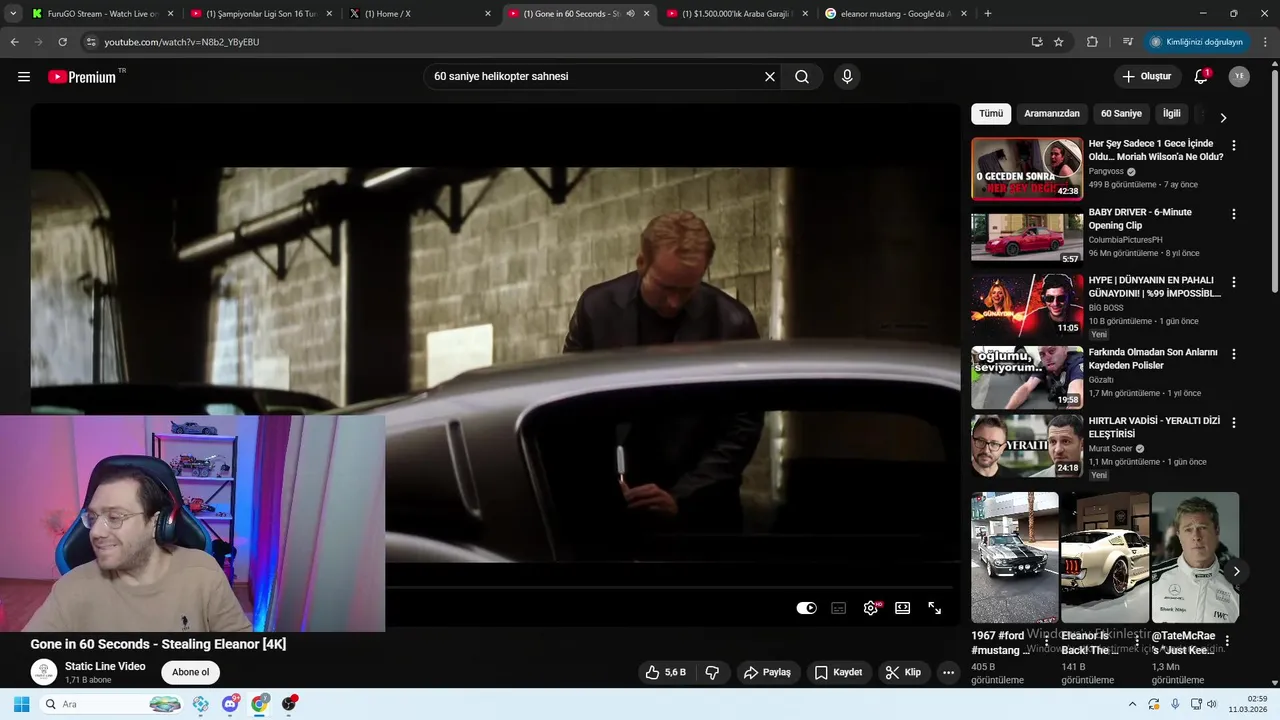Screen dimensions: 1280x720
Task: Clear the search box with the X
Action: (770, 77)
